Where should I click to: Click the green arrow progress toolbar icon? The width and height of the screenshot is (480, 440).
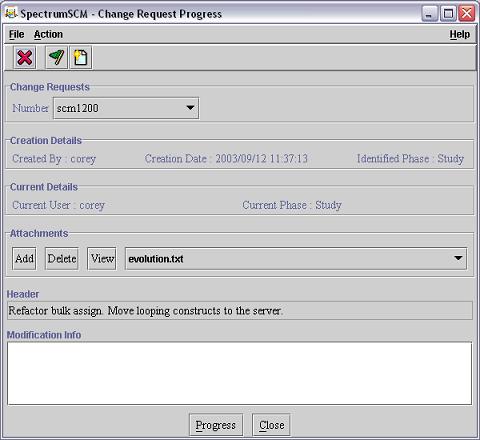click(56, 58)
